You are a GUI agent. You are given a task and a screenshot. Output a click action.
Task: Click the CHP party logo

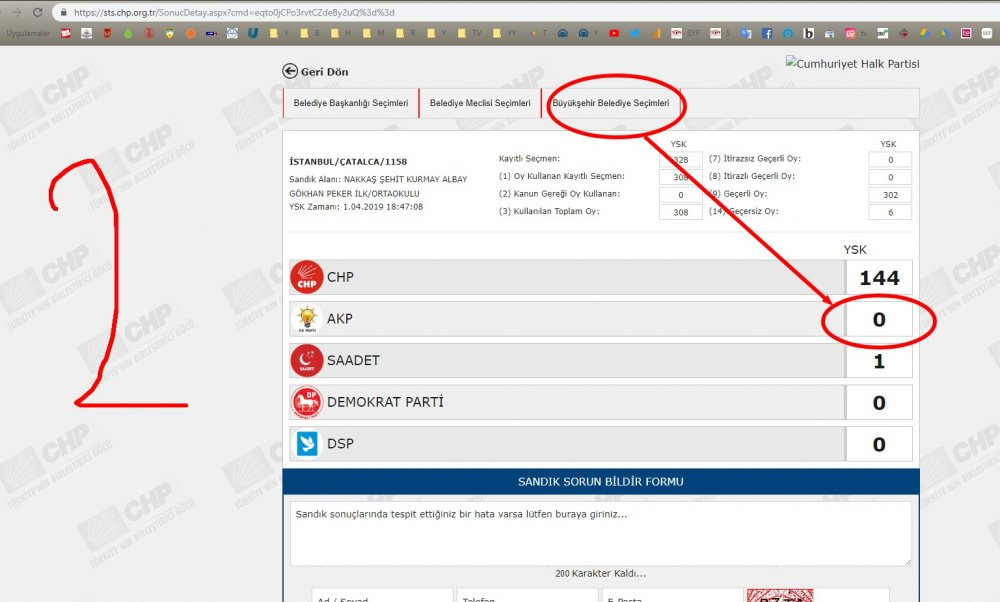pos(307,277)
